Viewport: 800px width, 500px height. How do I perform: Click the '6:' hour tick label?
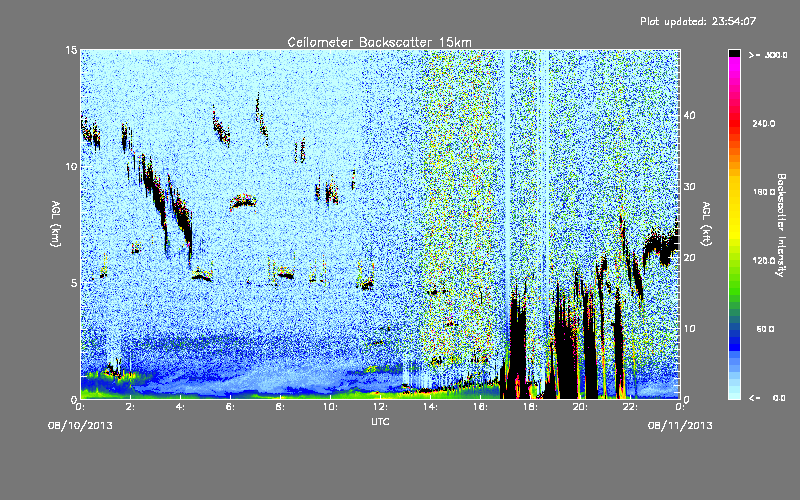click(x=230, y=407)
